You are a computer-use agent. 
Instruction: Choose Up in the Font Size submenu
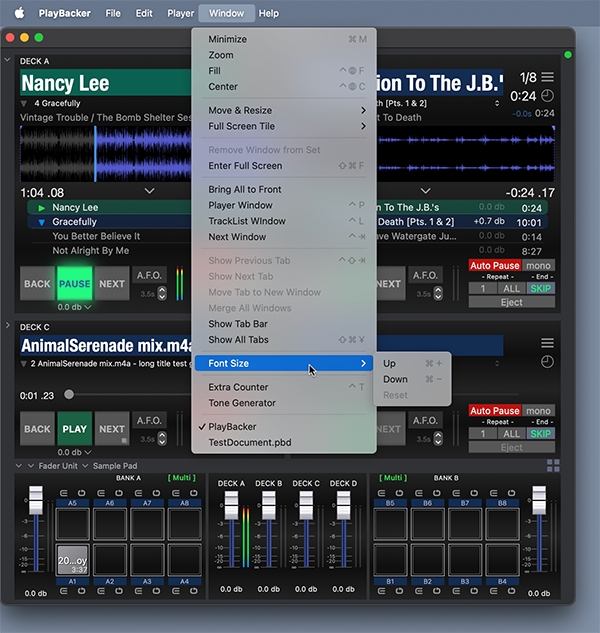coord(389,364)
